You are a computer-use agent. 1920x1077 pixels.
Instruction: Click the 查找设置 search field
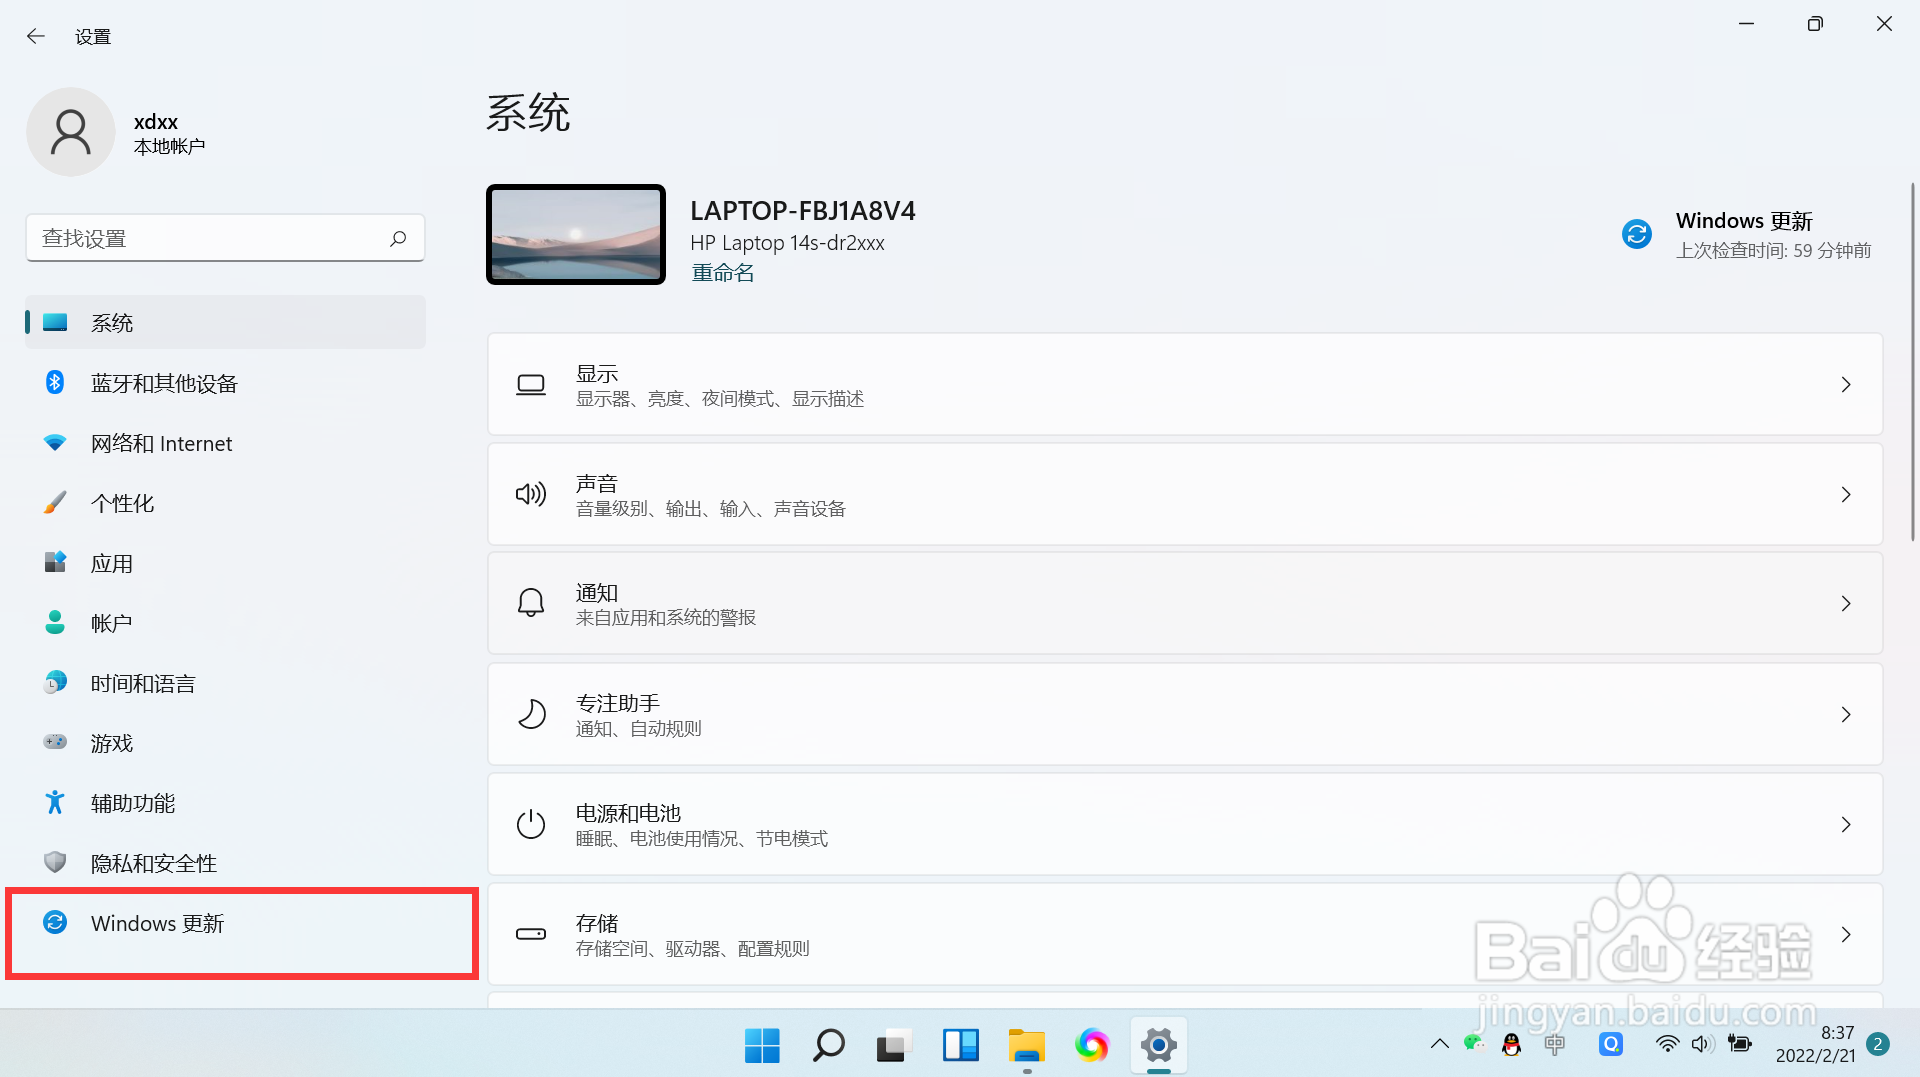tap(225, 238)
